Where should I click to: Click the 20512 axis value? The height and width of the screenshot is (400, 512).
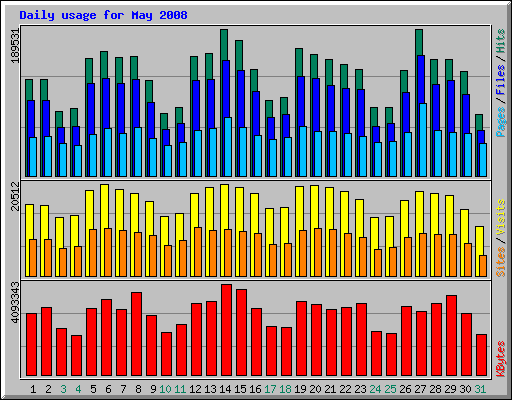tap(15, 196)
